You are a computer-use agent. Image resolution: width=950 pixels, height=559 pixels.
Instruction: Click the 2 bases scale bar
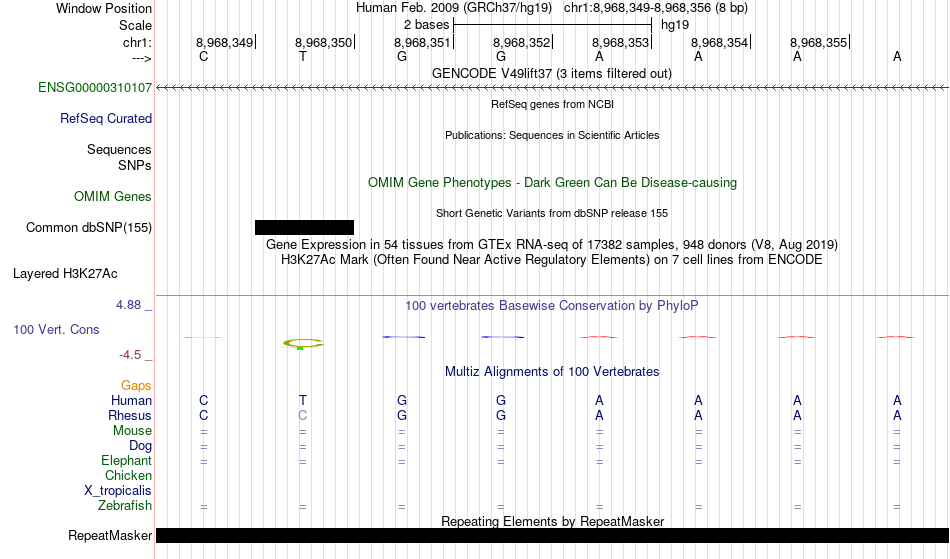[x=553, y=25]
